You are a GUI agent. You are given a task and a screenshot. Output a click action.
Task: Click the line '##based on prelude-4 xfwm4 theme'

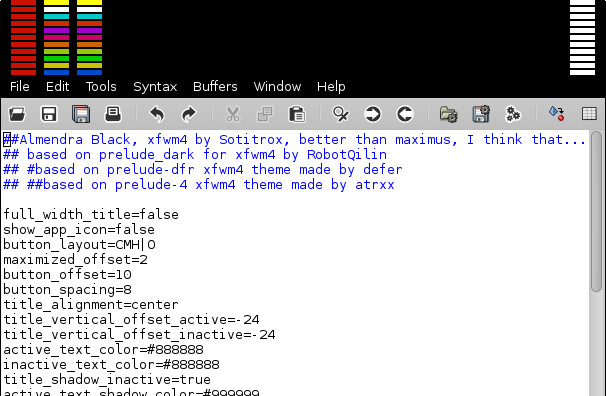[199, 185]
